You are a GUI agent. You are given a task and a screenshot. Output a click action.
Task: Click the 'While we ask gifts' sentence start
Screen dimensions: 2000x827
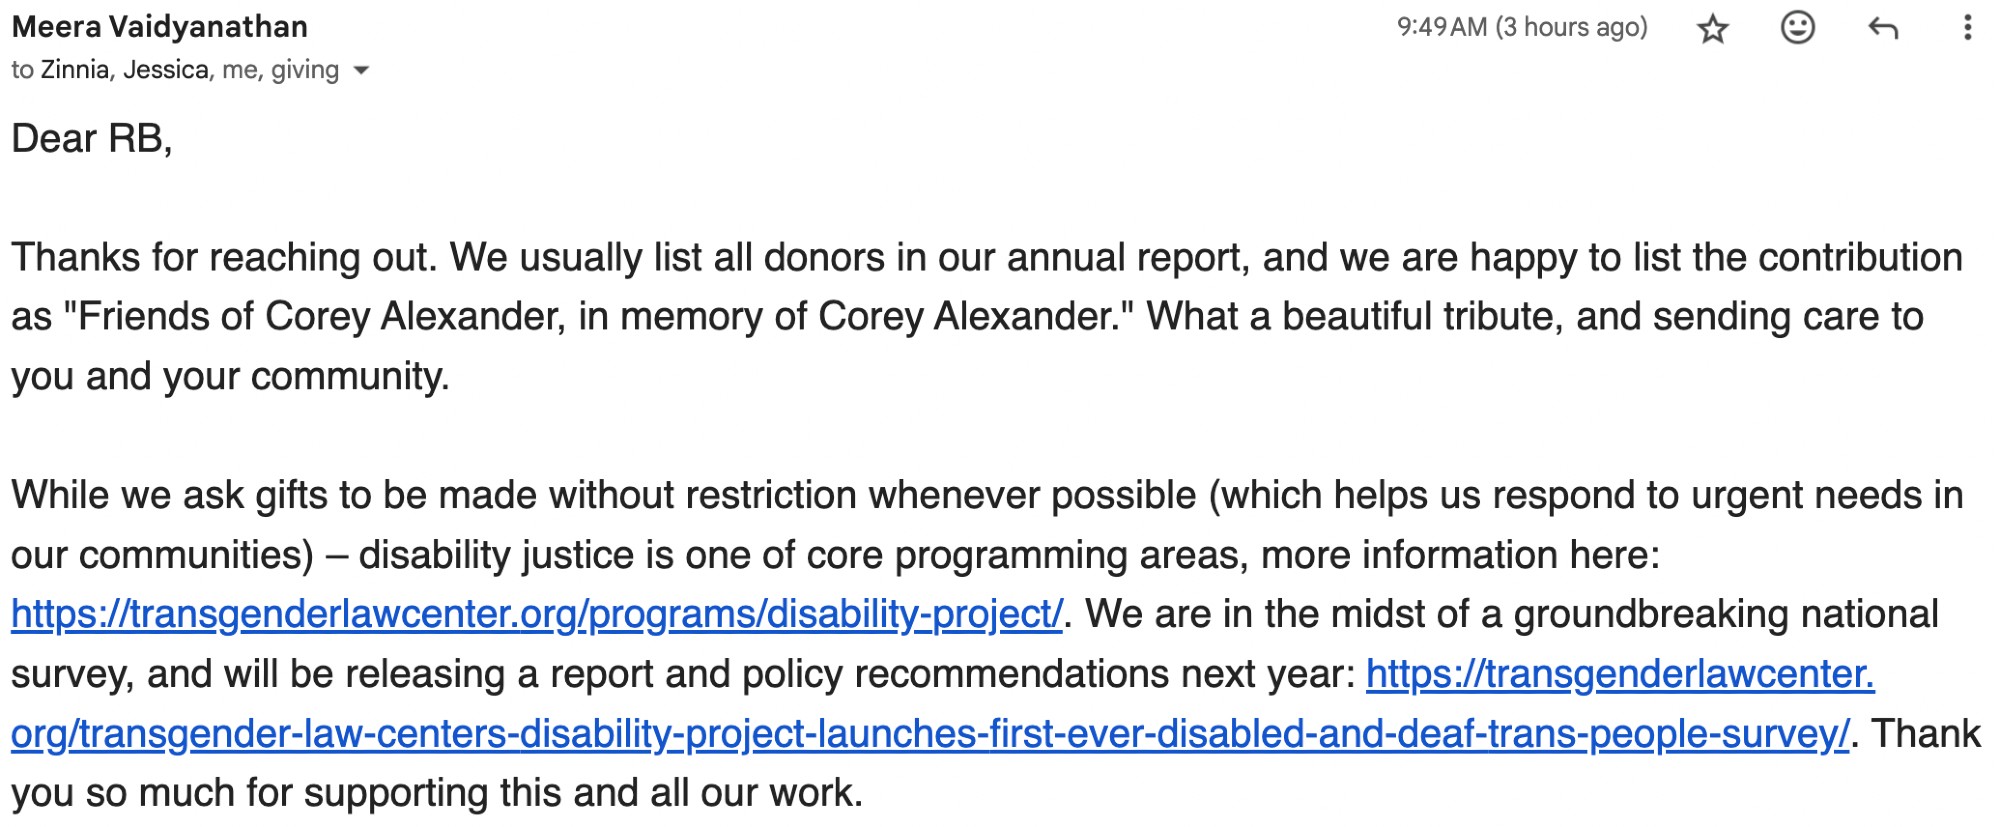click(x=170, y=495)
